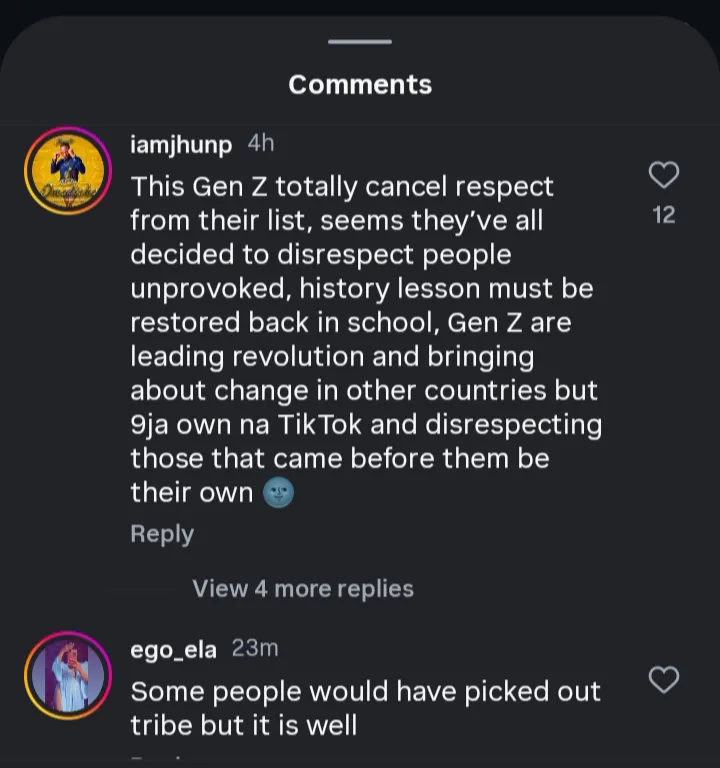This screenshot has height=768, width=720.
Task: Open the ego_ela username link
Action: pyautogui.click(x=173, y=649)
